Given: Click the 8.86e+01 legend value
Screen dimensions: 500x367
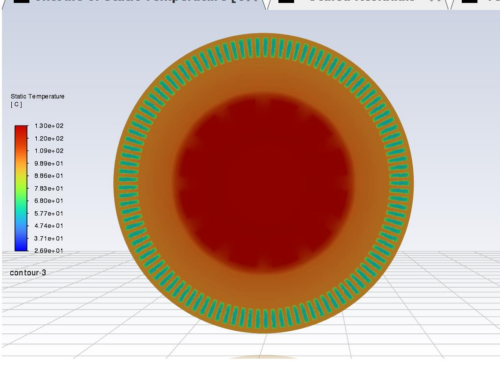Looking at the screenshot, I should click(49, 176).
